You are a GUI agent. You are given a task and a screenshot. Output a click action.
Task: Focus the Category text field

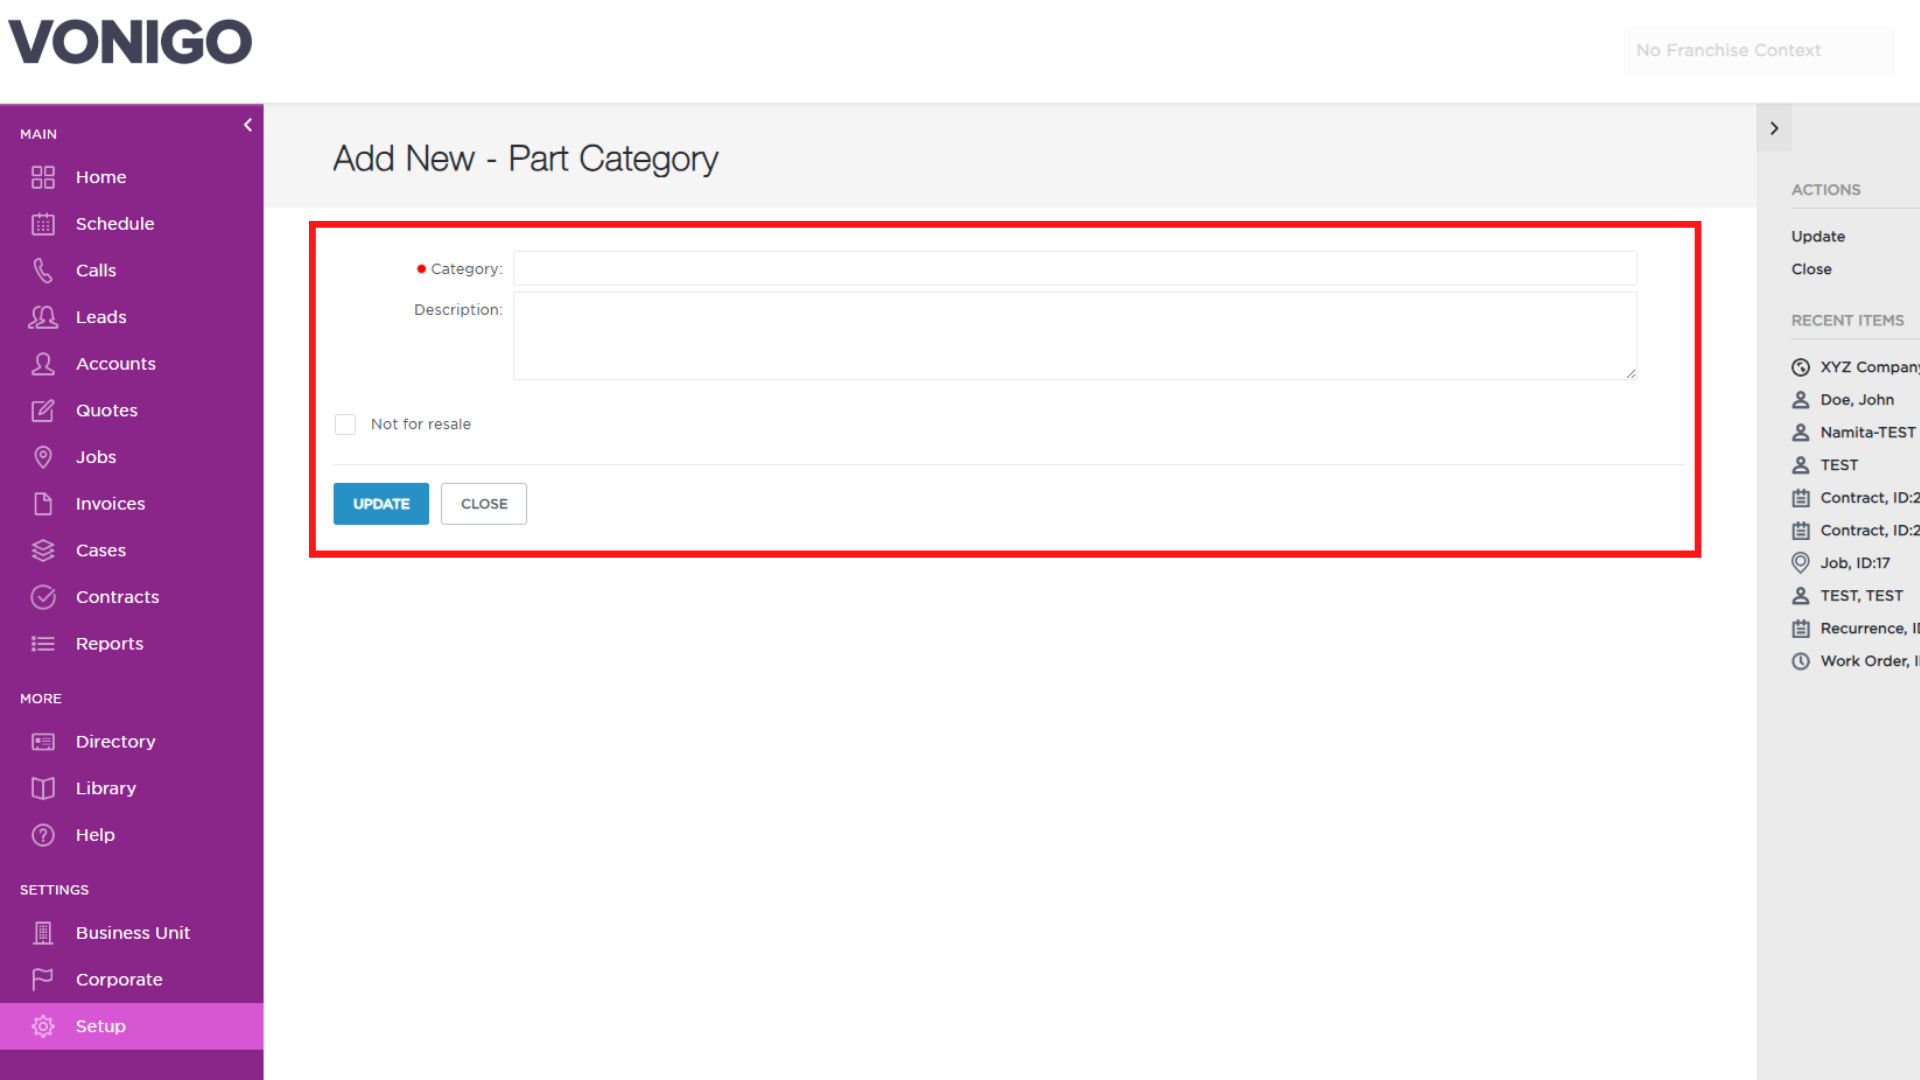[x=1075, y=269]
